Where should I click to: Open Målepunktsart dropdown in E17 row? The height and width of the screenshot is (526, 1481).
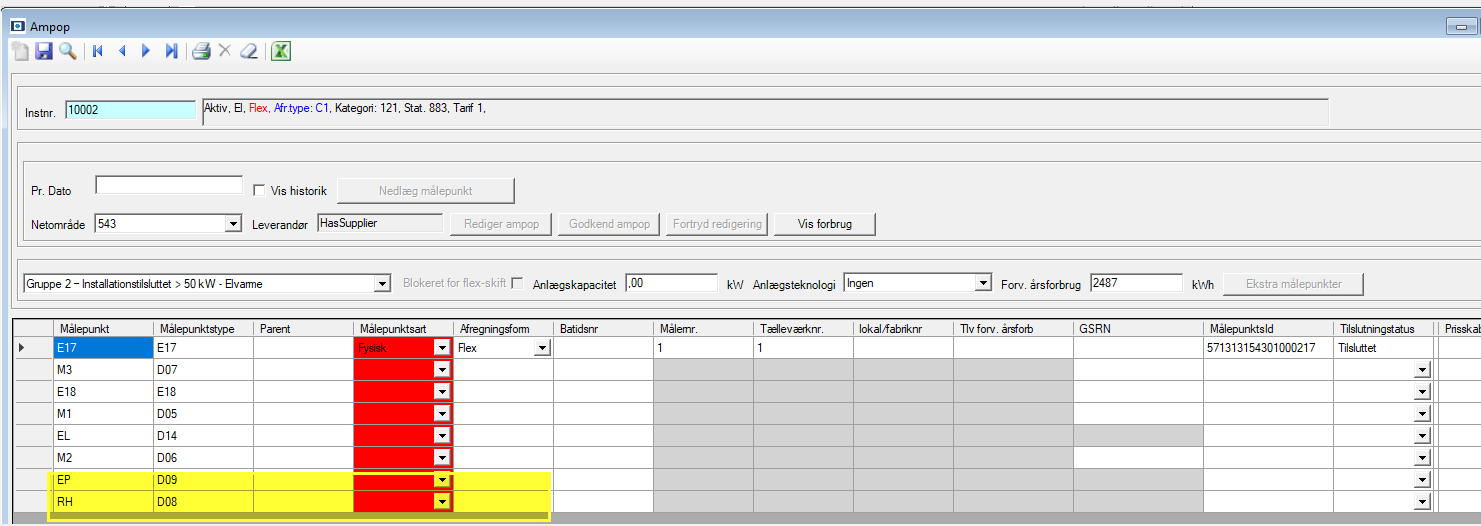pyautogui.click(x=442, y=348)
